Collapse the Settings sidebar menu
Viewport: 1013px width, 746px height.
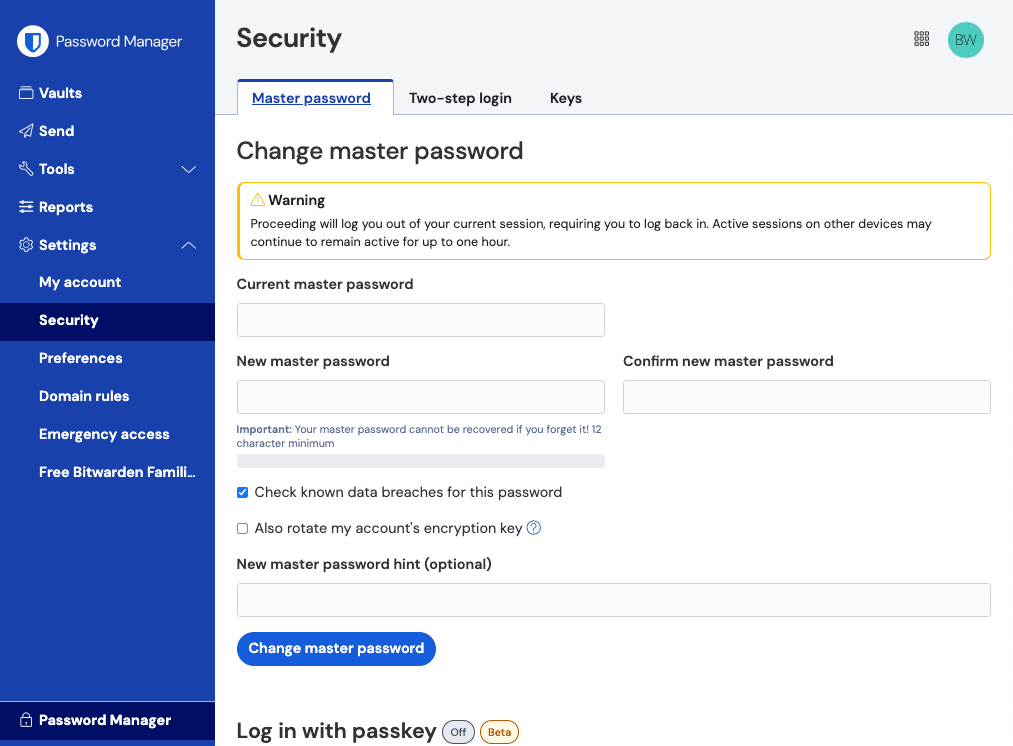tap(188, 245)
